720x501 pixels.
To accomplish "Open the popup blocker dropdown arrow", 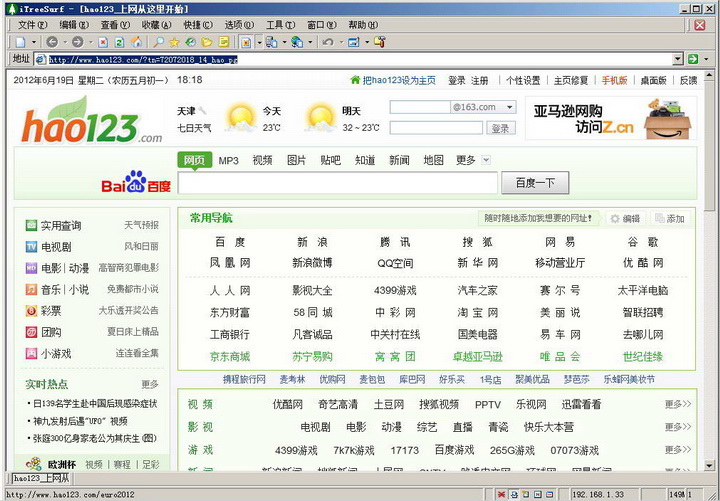I will [259, 42].
